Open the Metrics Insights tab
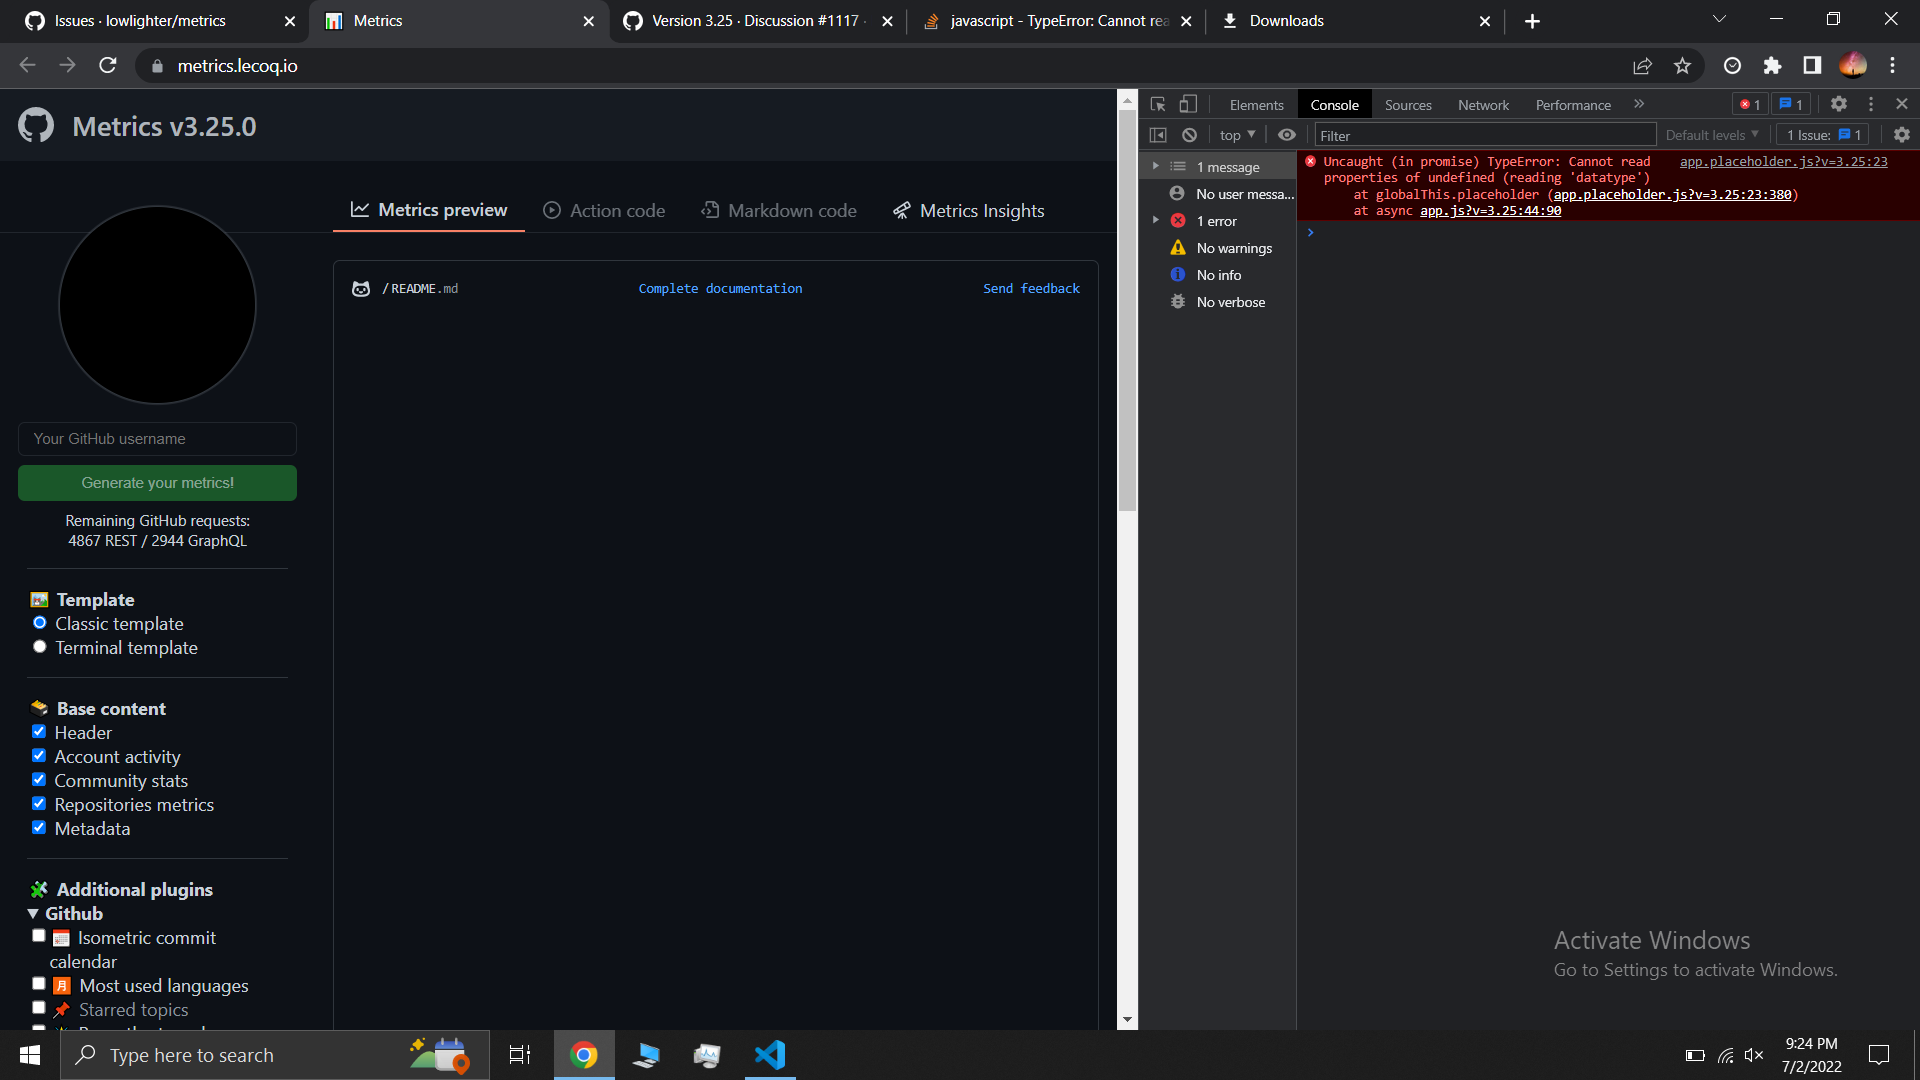 click(969, 211)
